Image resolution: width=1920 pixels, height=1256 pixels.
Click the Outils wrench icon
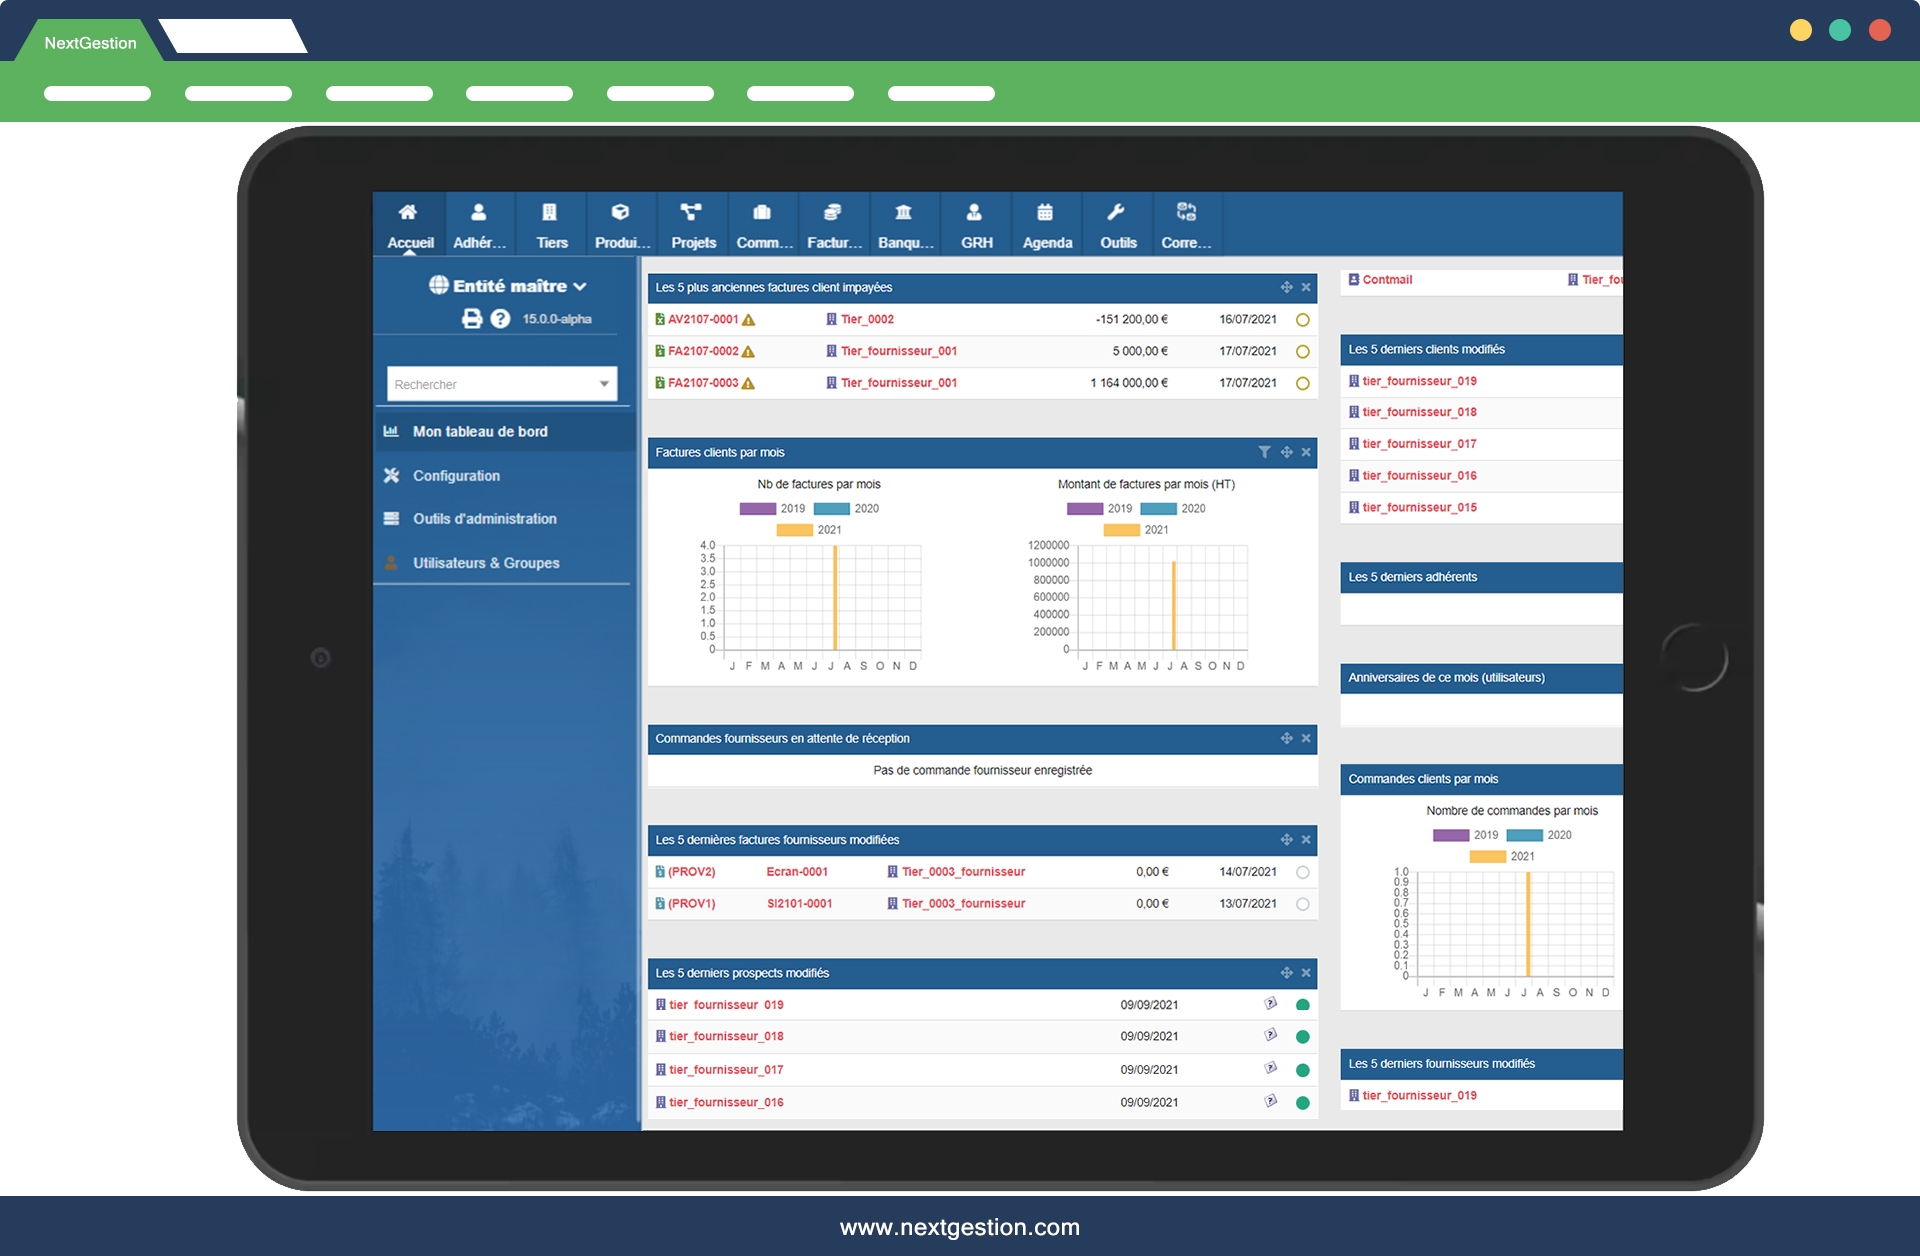(x=1116, y=212)
